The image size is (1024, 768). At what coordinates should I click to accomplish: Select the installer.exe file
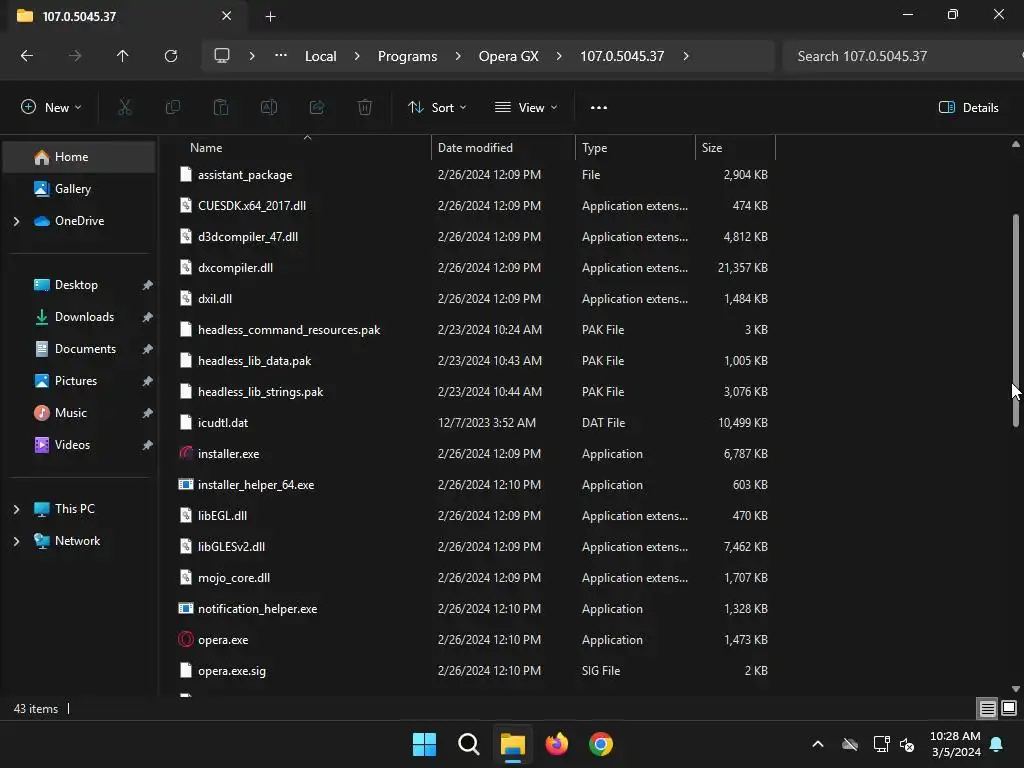[473, 454]
